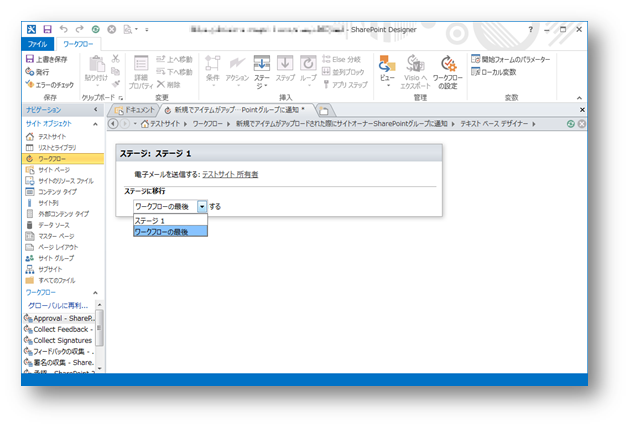Click the workflow list vertical scrollbar
This screenshot has width=630, height=428.
click(x=100, y=335)
